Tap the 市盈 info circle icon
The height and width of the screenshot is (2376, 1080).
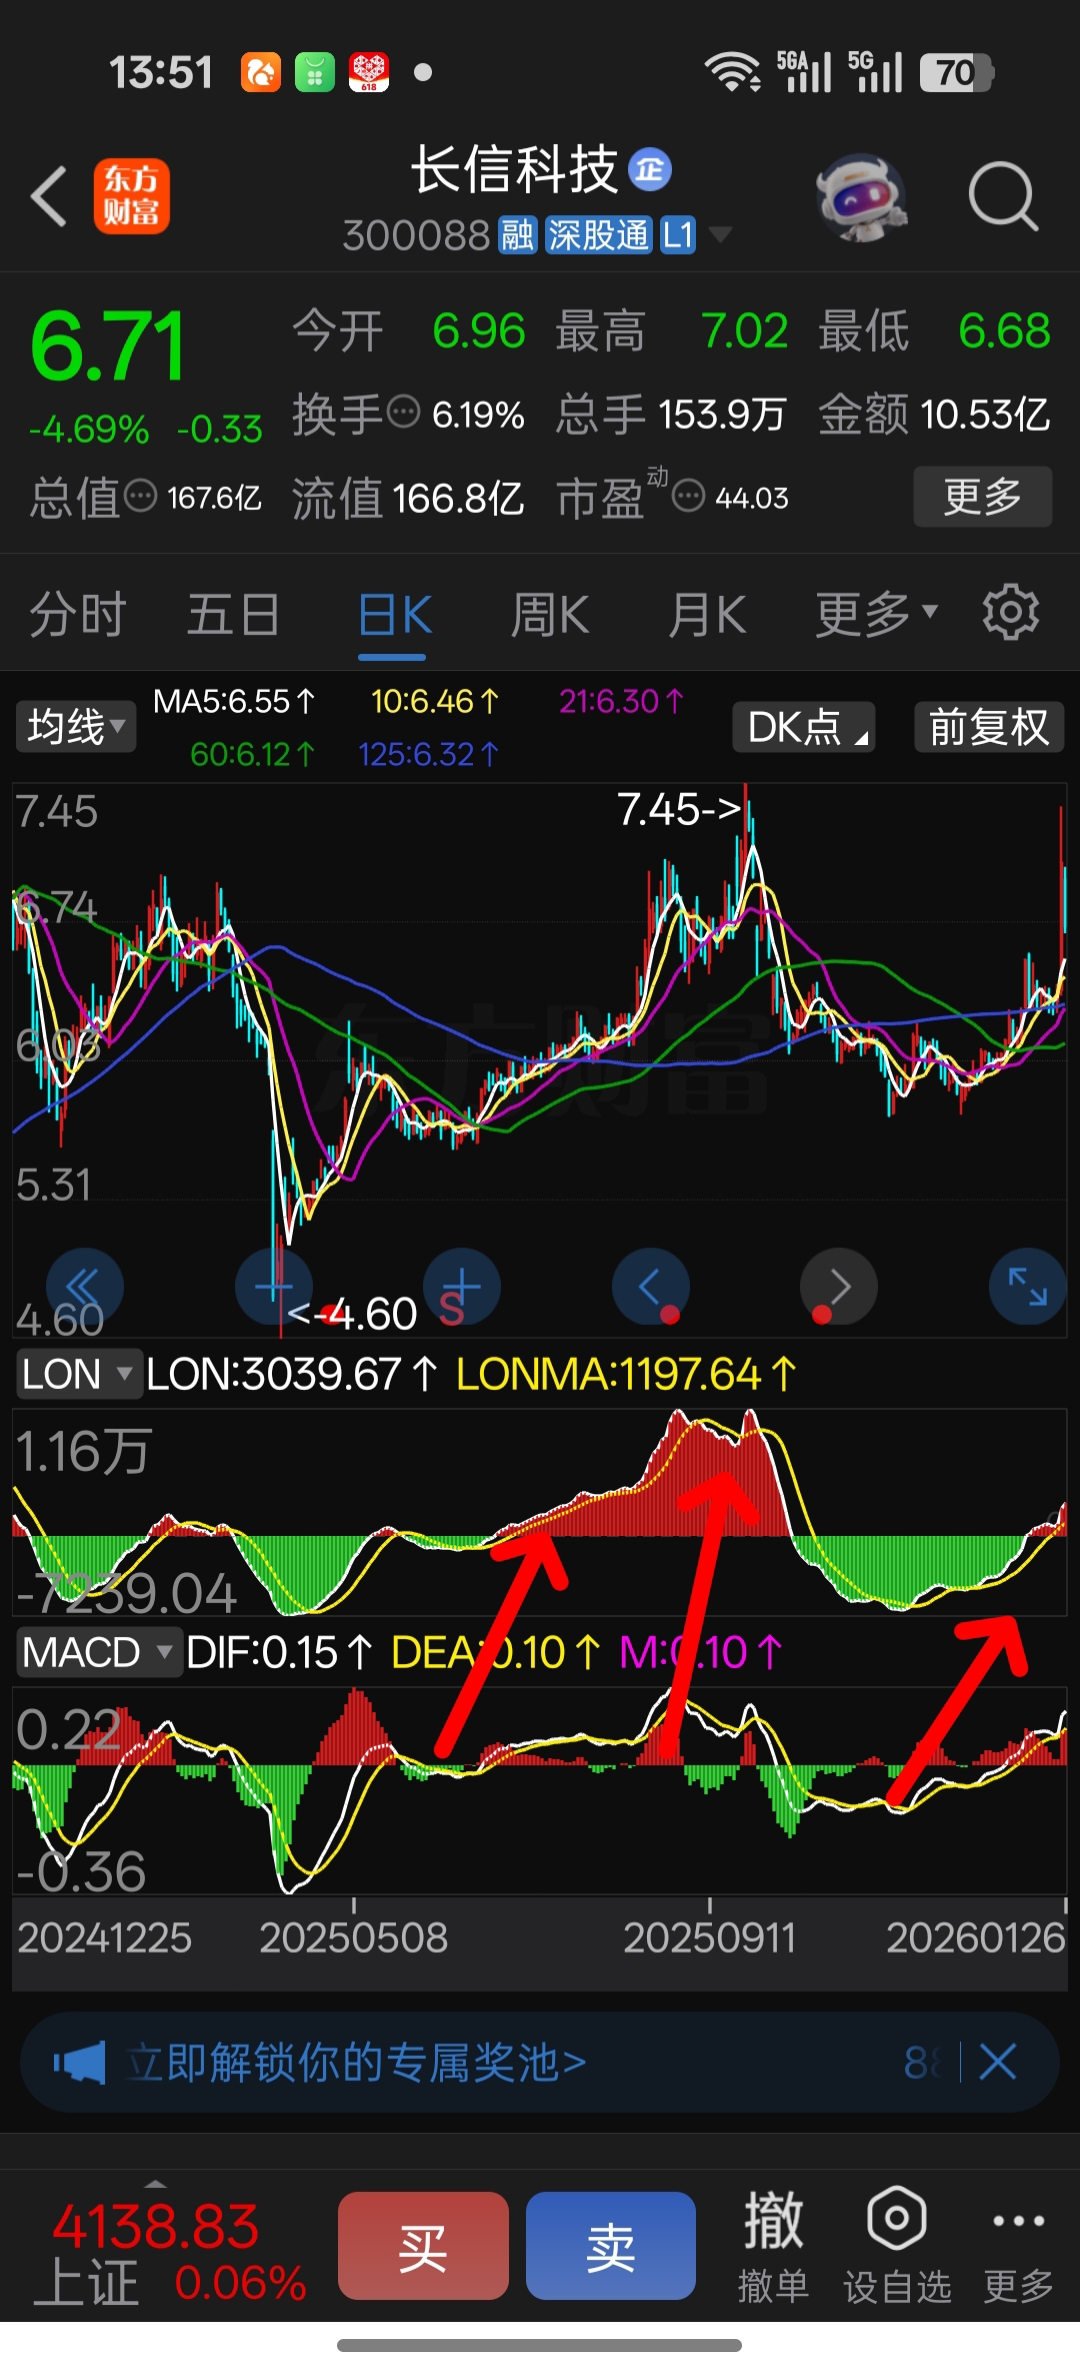(x=688, y=495)
